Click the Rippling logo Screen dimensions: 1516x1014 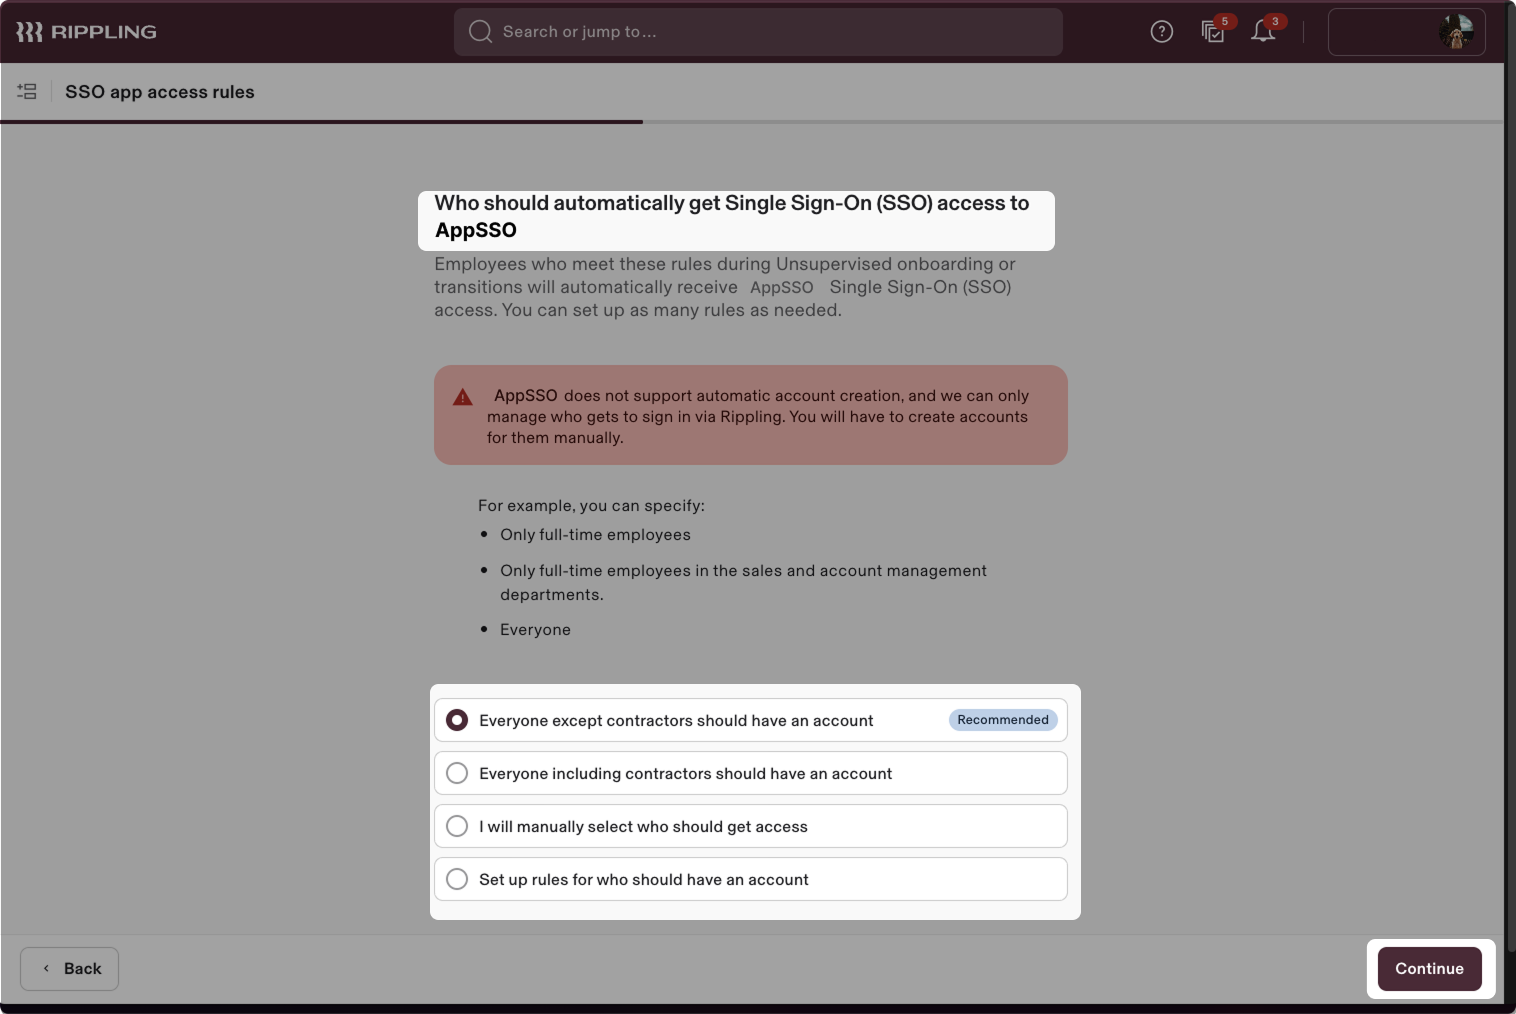pyautogui.click(x=86, y=32)
